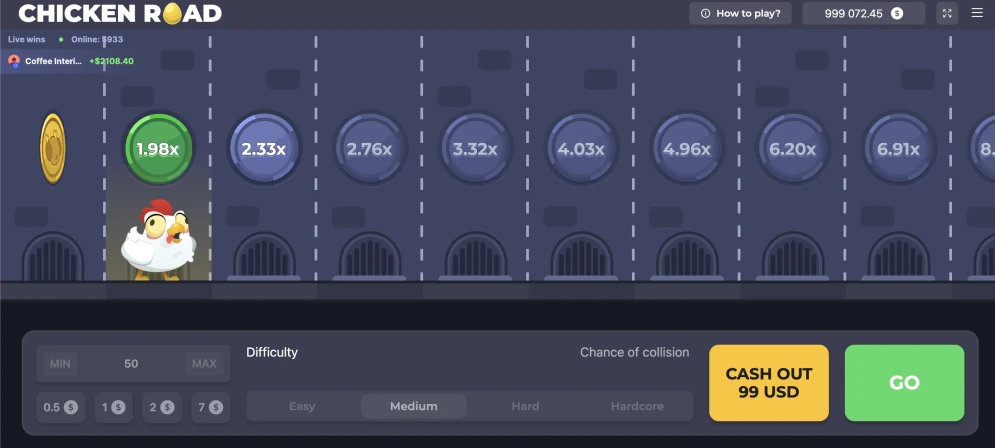Choose Easy difficulty
Screen dimensions: 995x448
[x=302, y=406]
